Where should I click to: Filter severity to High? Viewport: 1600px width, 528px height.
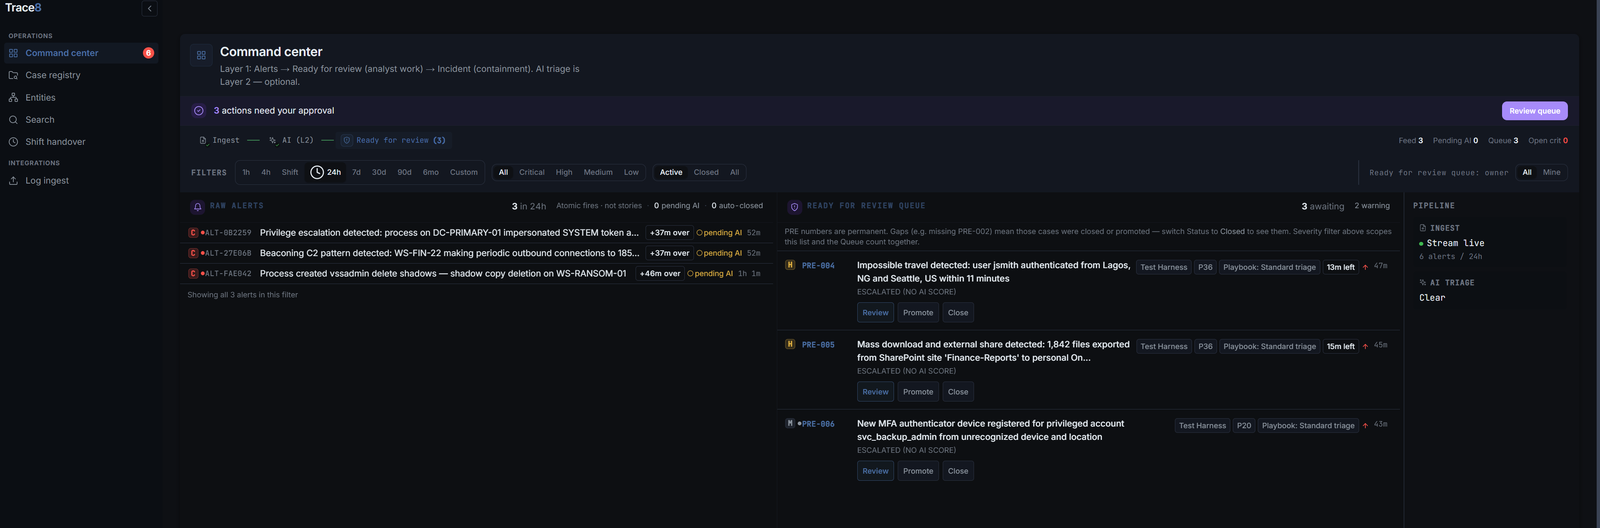564,172
